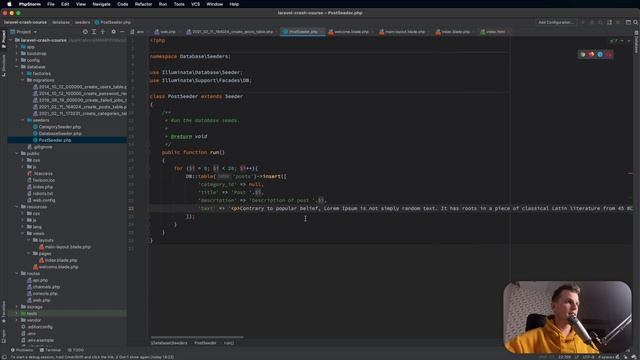Open the Refactor menu

coord(143,4)
